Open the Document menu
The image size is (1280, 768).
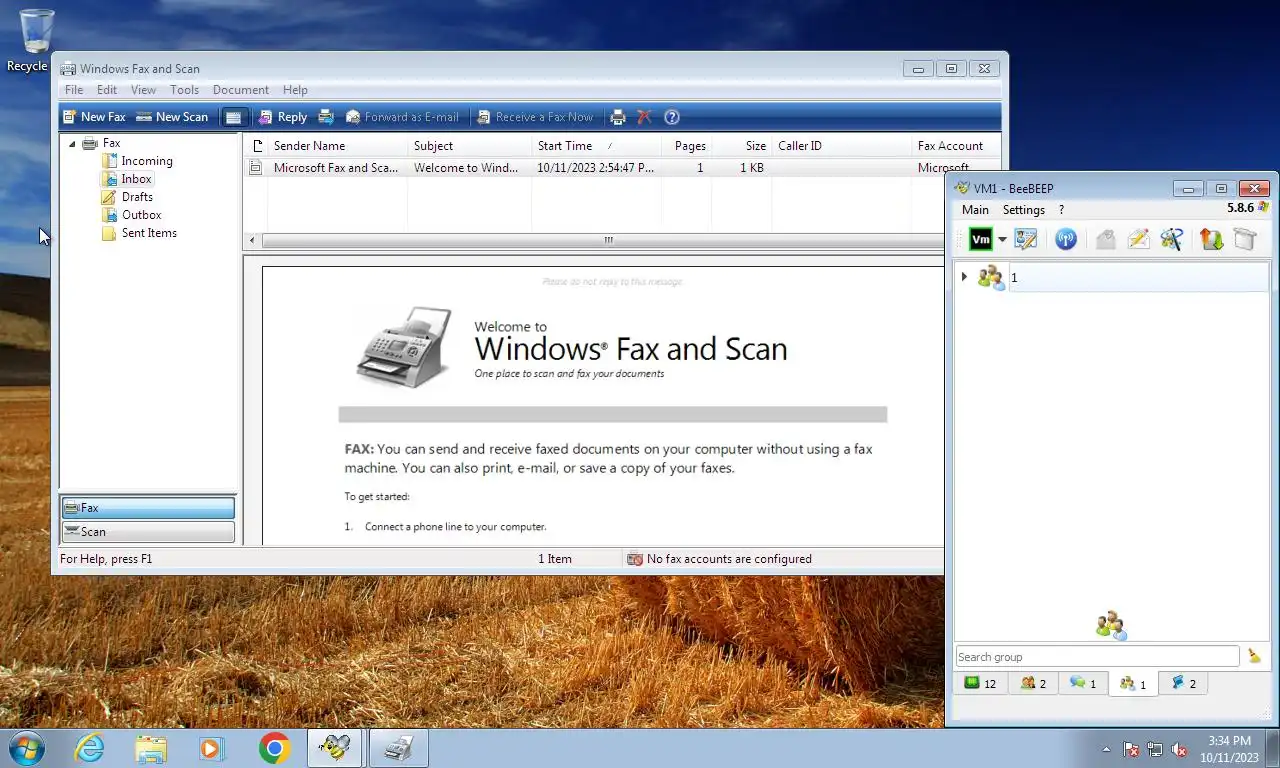240,90
